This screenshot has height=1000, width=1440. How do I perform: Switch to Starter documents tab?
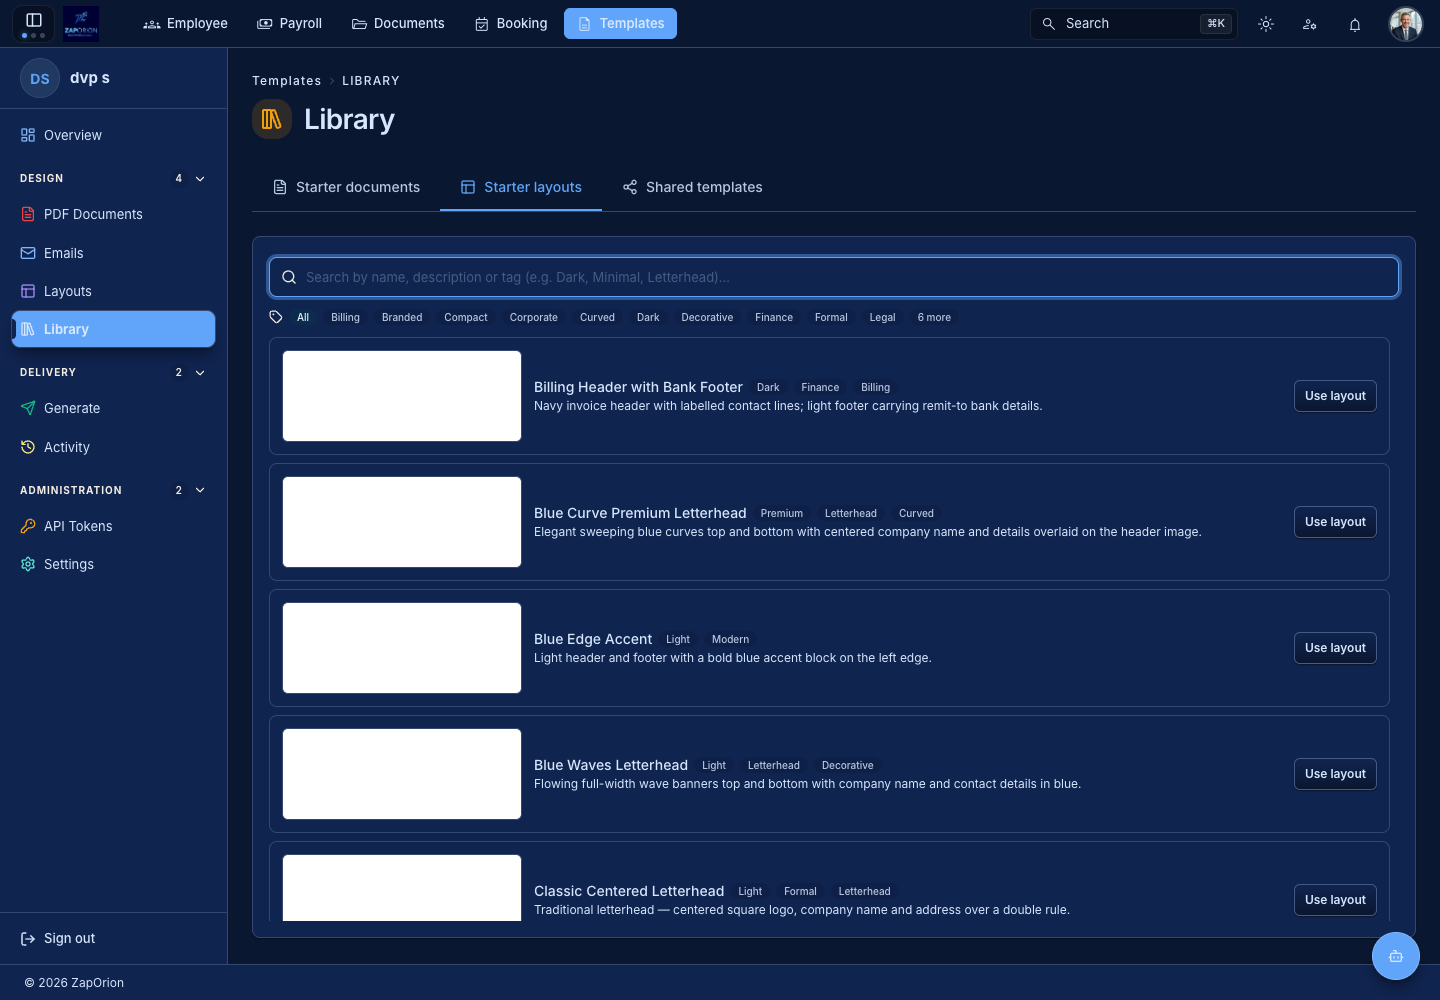point(346,187)
